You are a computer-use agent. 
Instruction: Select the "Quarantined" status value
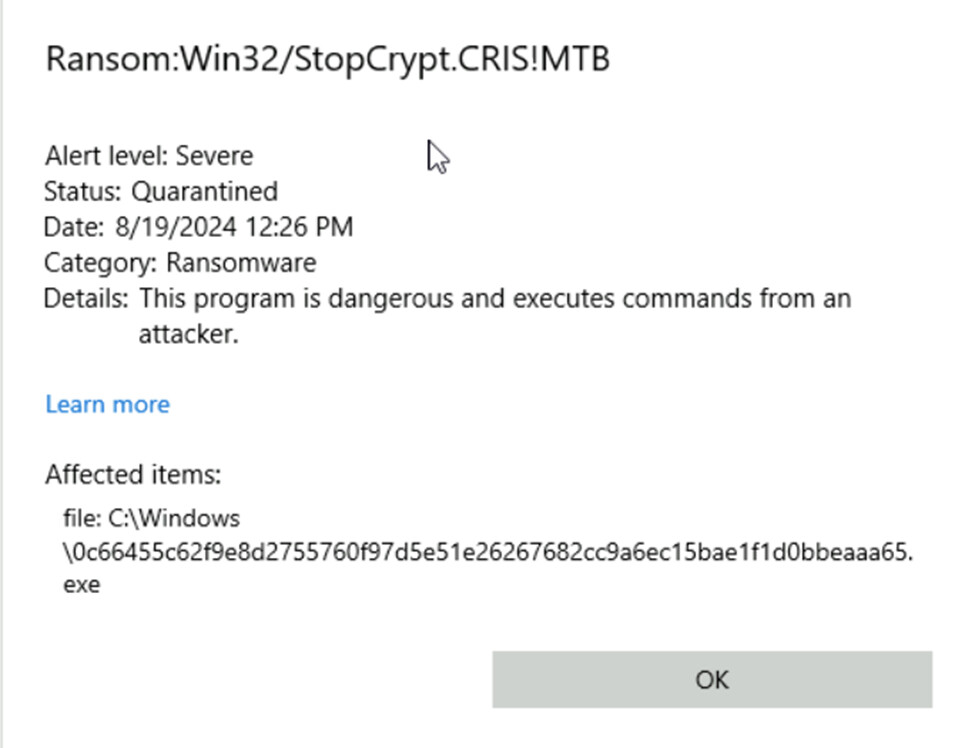[x=205, y=191]
